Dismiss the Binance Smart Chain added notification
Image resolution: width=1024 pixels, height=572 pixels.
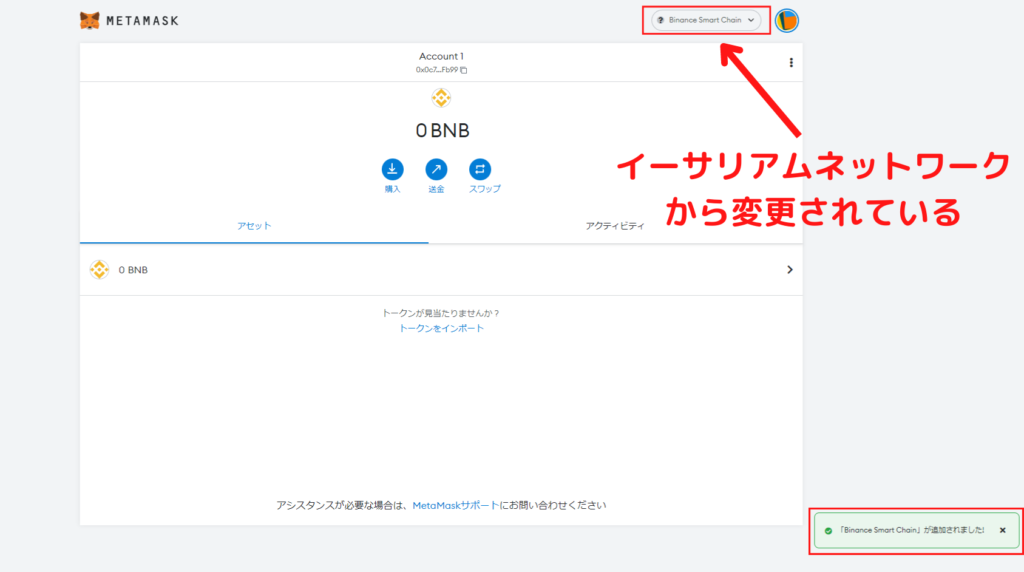[1002, 530]
